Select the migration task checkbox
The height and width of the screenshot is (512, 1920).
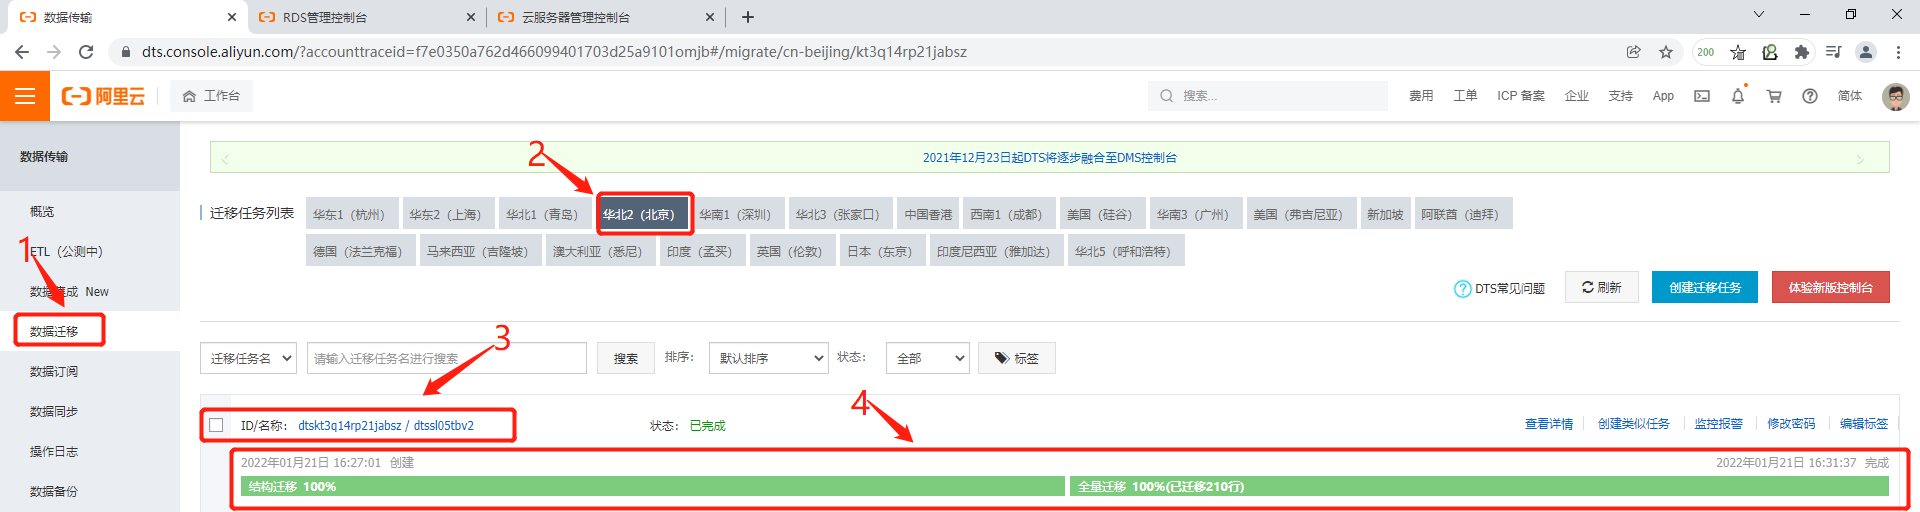[x=216, y=425]
